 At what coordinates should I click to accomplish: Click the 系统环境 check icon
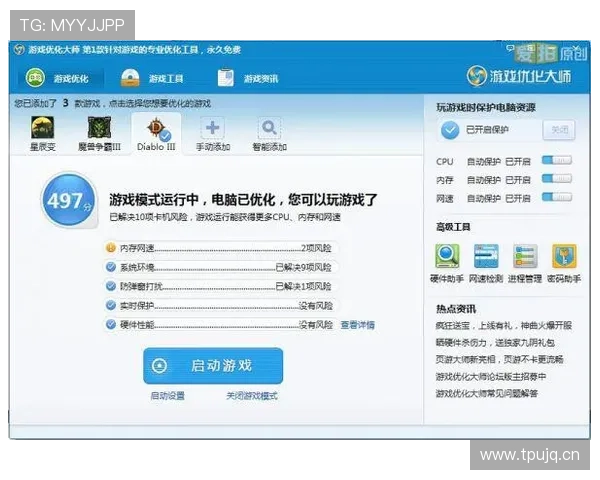pyautogui.click(x=111, y=267)
